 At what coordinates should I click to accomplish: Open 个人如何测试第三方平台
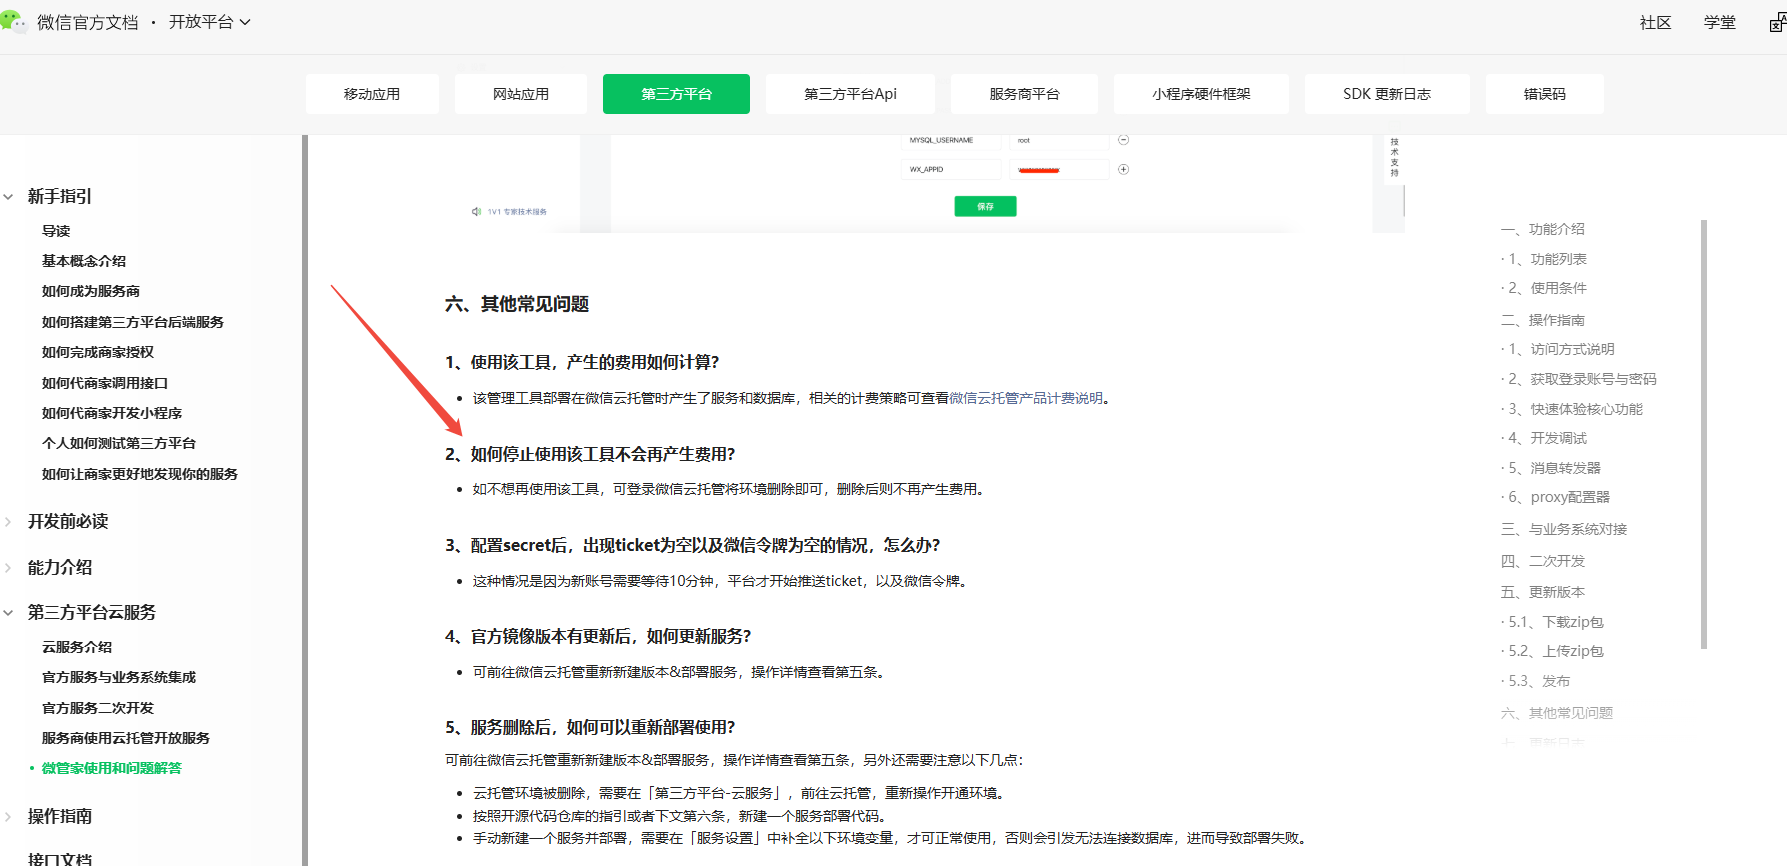click(x=119, y=443)
